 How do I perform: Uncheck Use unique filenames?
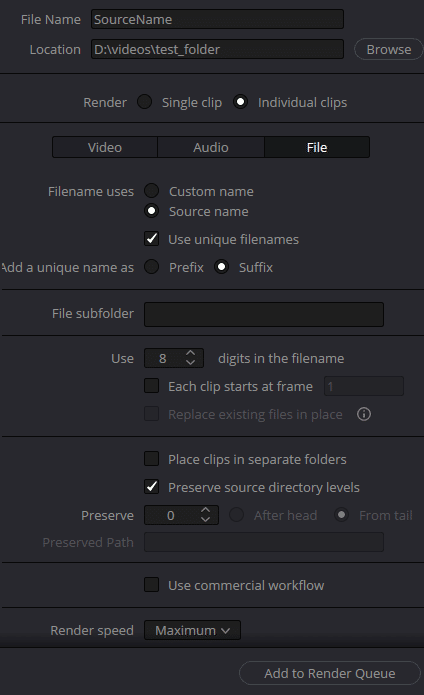tap(152, 239)
